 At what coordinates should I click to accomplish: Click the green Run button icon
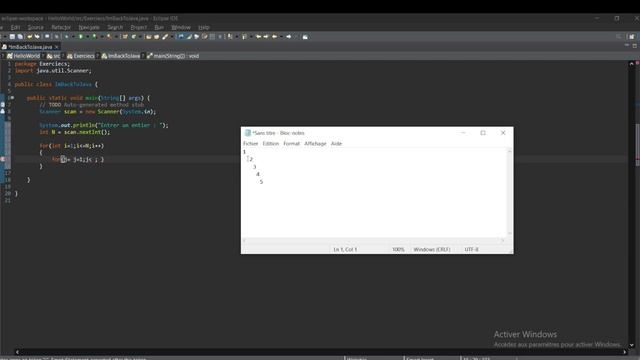pos(81,37)
